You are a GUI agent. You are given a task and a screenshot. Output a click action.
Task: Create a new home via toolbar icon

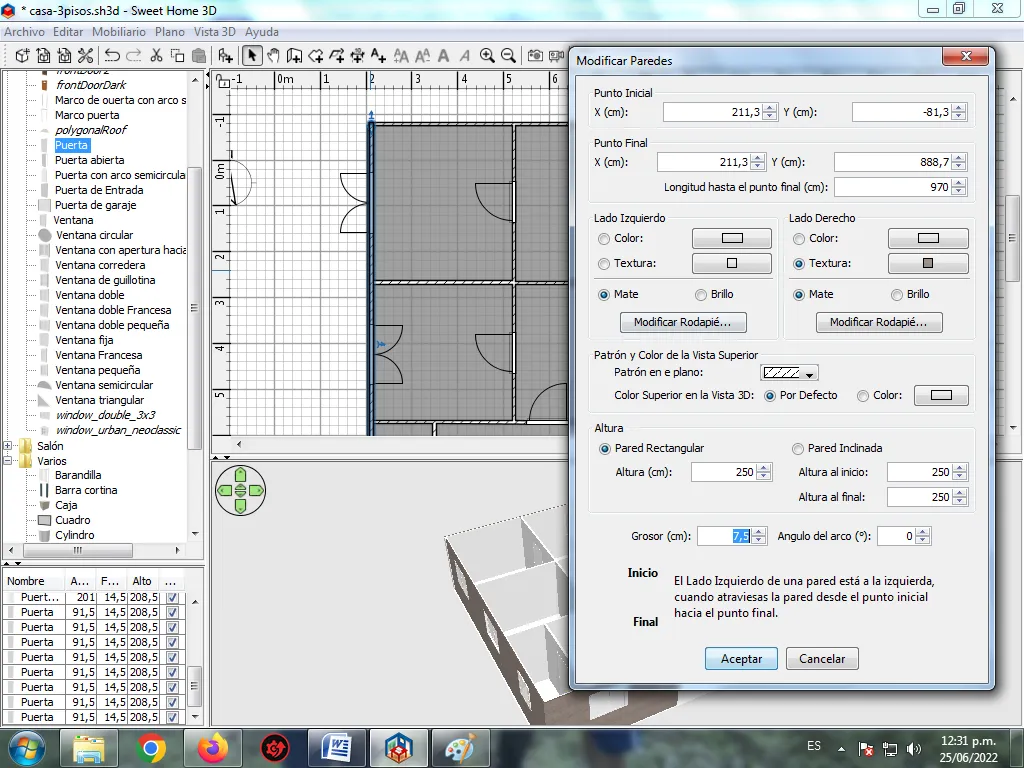point(23,56)
